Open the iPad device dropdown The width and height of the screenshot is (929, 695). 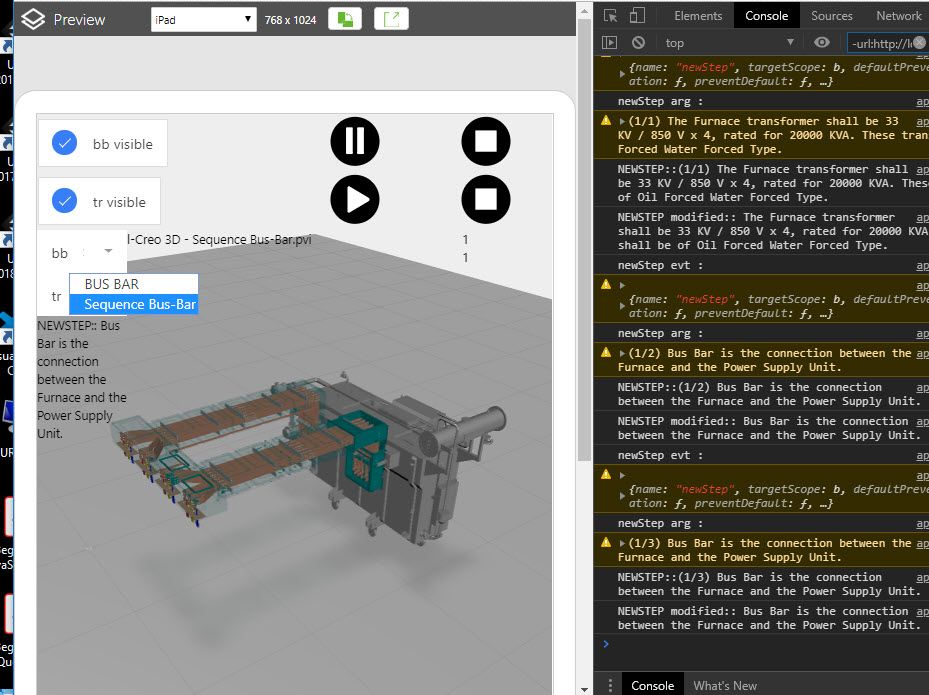click(204, 19)
